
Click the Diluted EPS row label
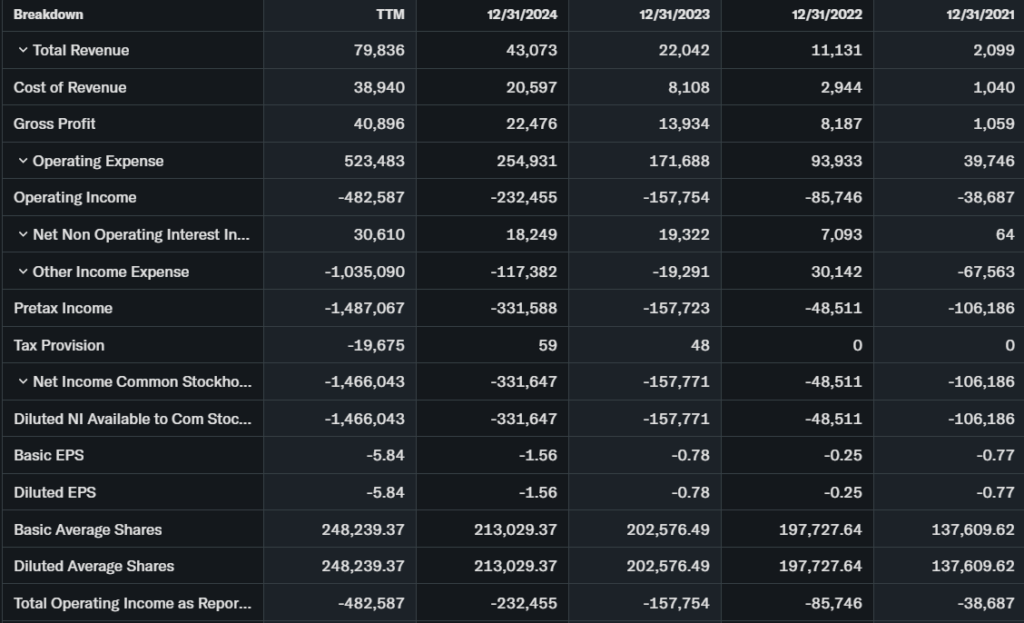[x=55, y=492]
